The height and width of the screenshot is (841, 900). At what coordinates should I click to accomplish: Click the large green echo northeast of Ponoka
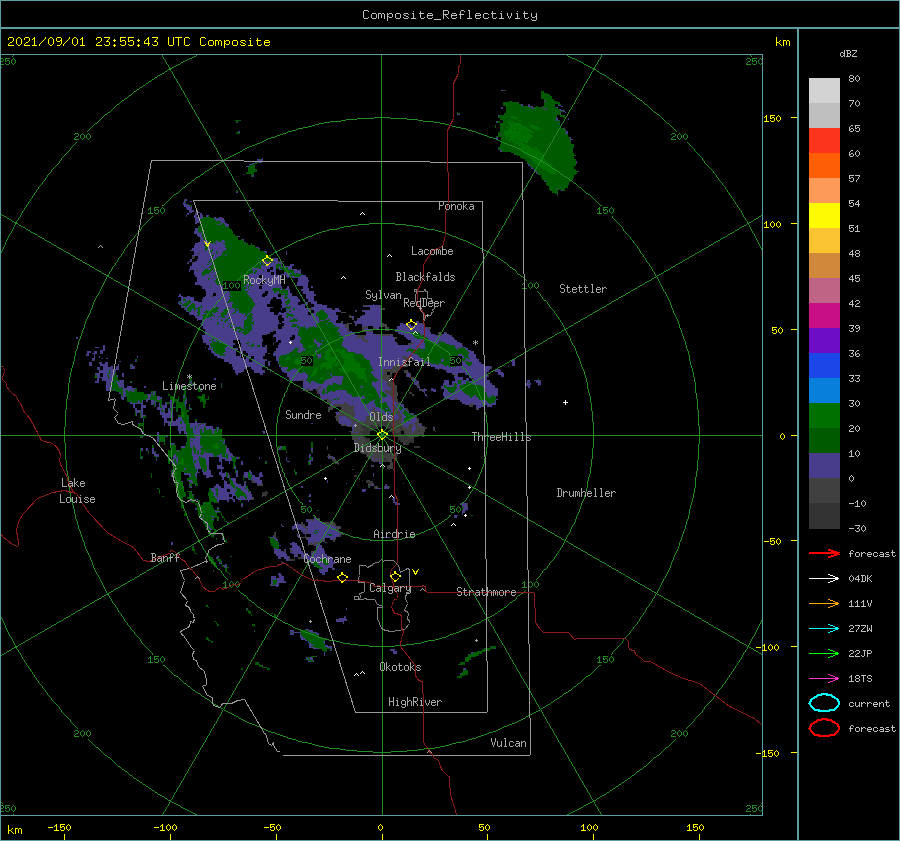coord(537,142)
